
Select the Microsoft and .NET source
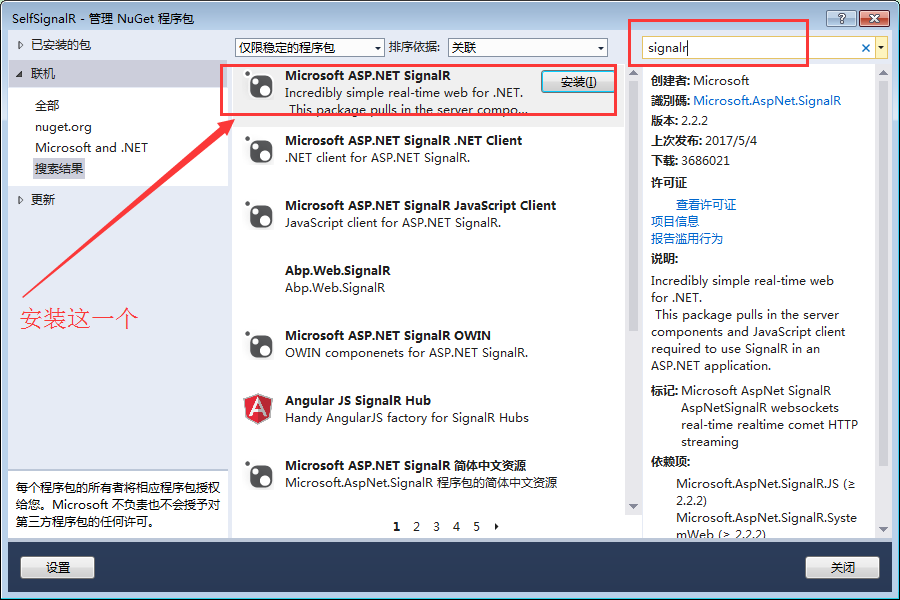[x=91, y=148]
